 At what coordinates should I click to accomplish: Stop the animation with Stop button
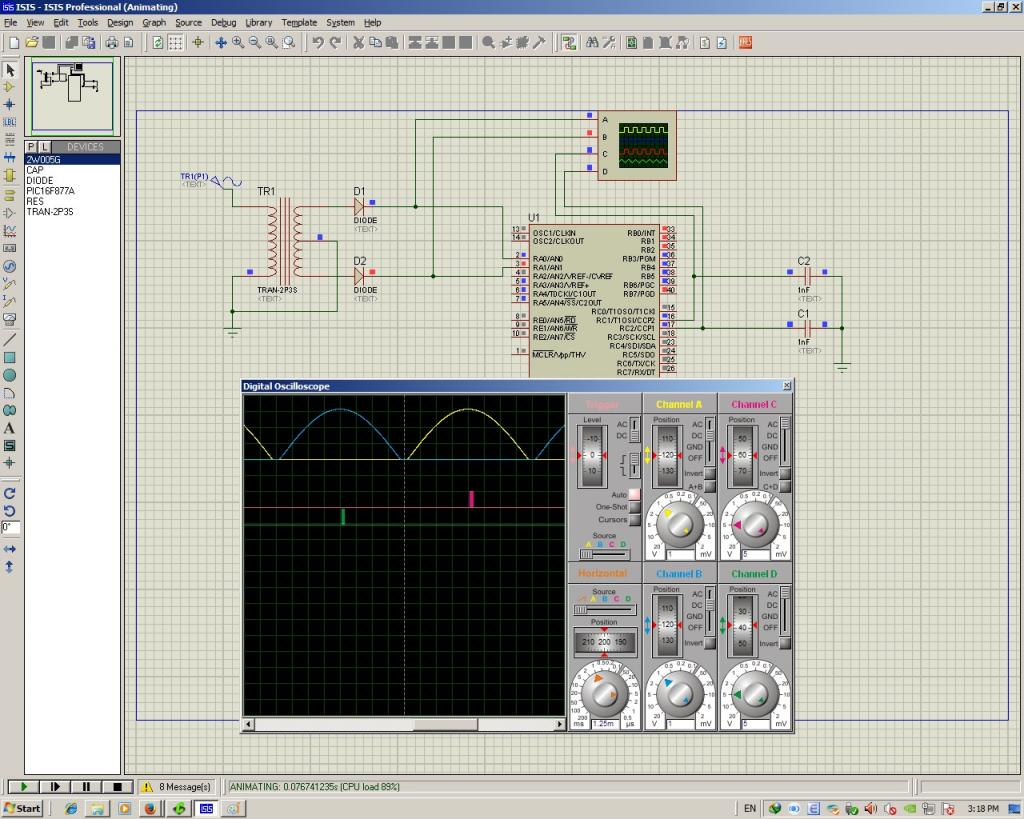[x=116, y=787]
